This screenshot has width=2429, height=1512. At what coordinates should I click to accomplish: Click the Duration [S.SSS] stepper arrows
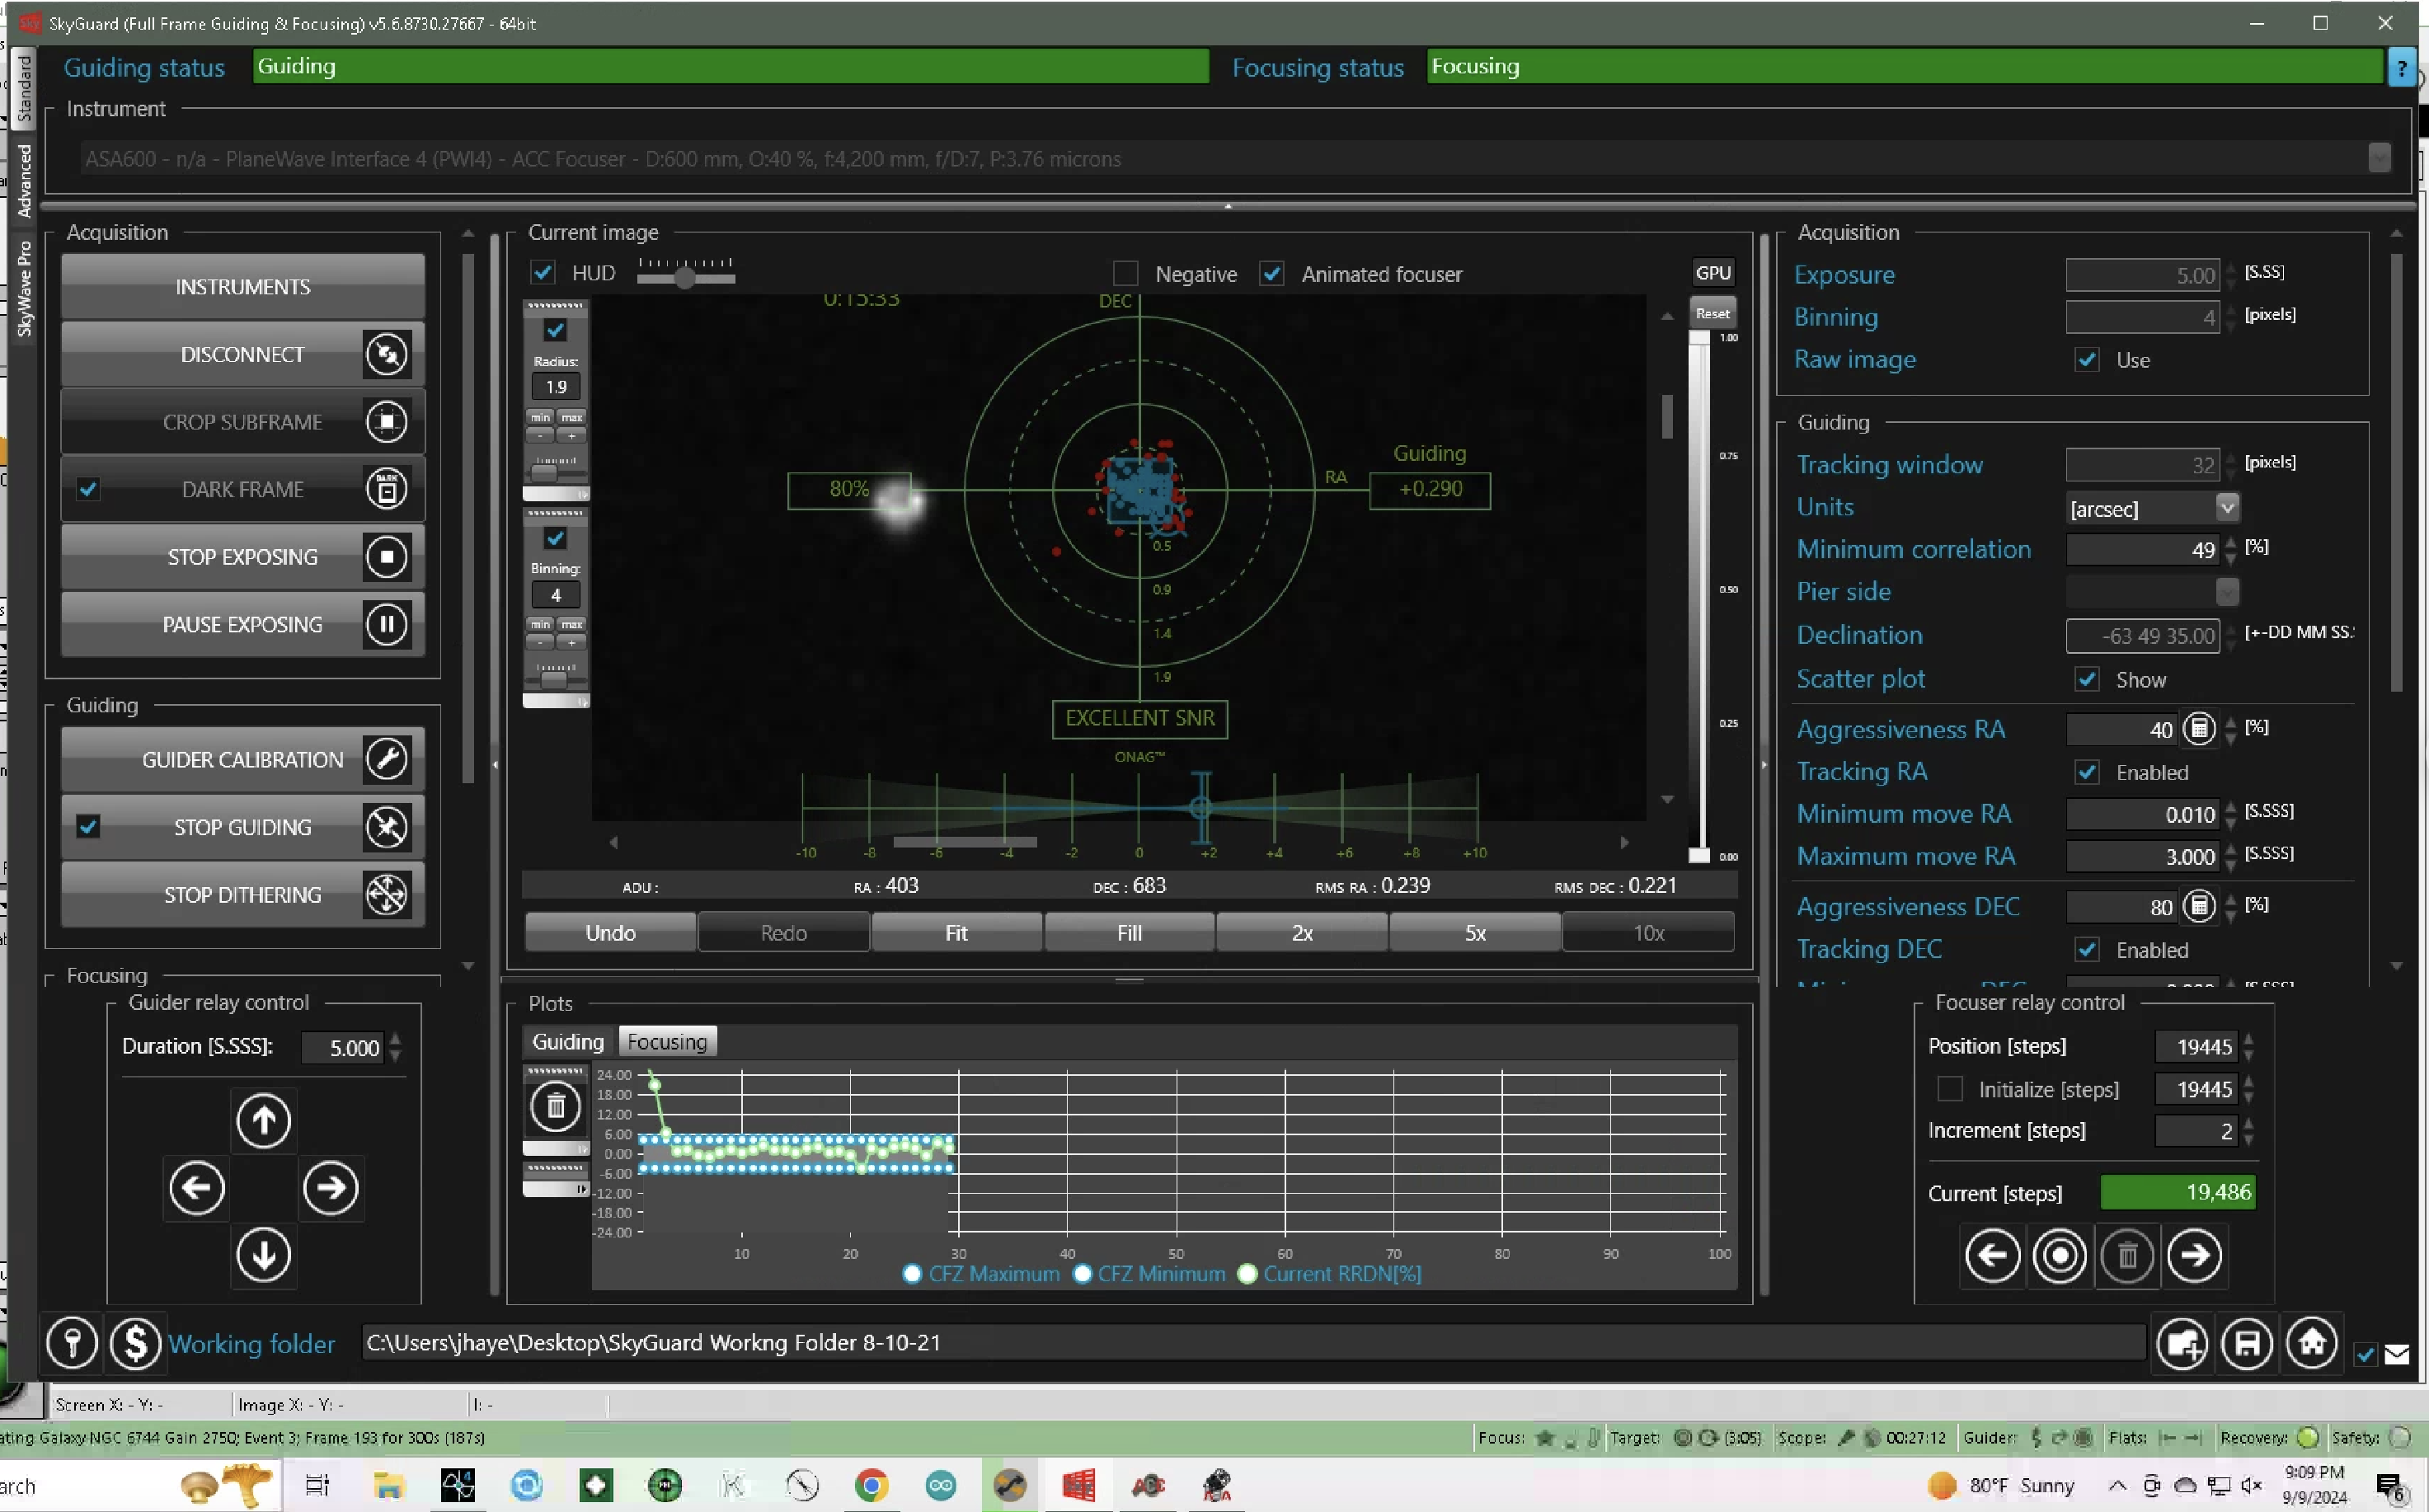pyautogui.click(x=396, y=1047)
